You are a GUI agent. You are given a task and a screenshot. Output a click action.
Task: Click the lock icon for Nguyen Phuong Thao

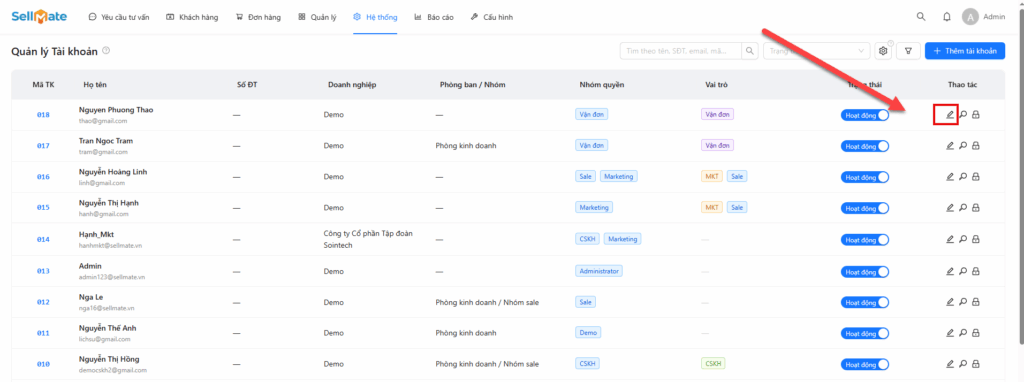coord(976,115)
